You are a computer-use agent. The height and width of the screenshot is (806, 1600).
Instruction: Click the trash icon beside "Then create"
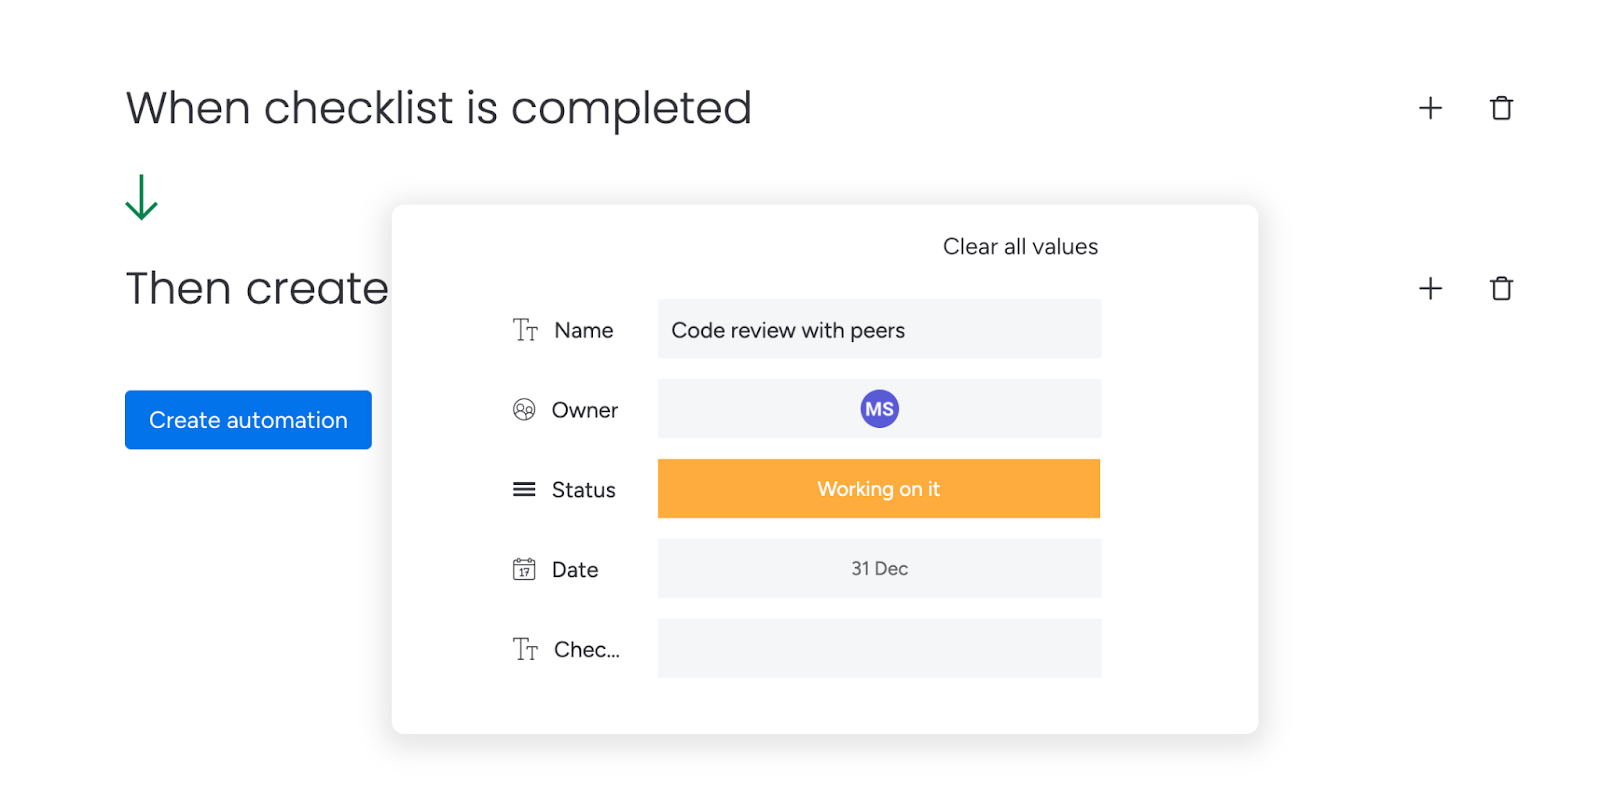[1501, 289]
